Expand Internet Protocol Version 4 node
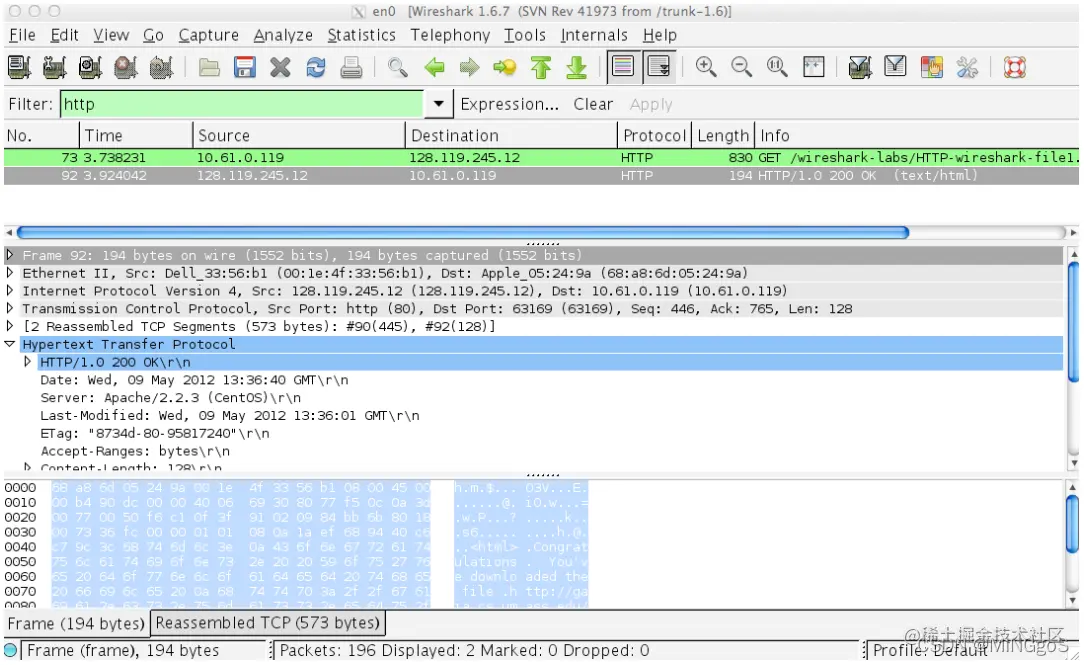Image resolution: width=1084 pixels, height=665 pixels. pyautogui.click(x=10, y=290)
